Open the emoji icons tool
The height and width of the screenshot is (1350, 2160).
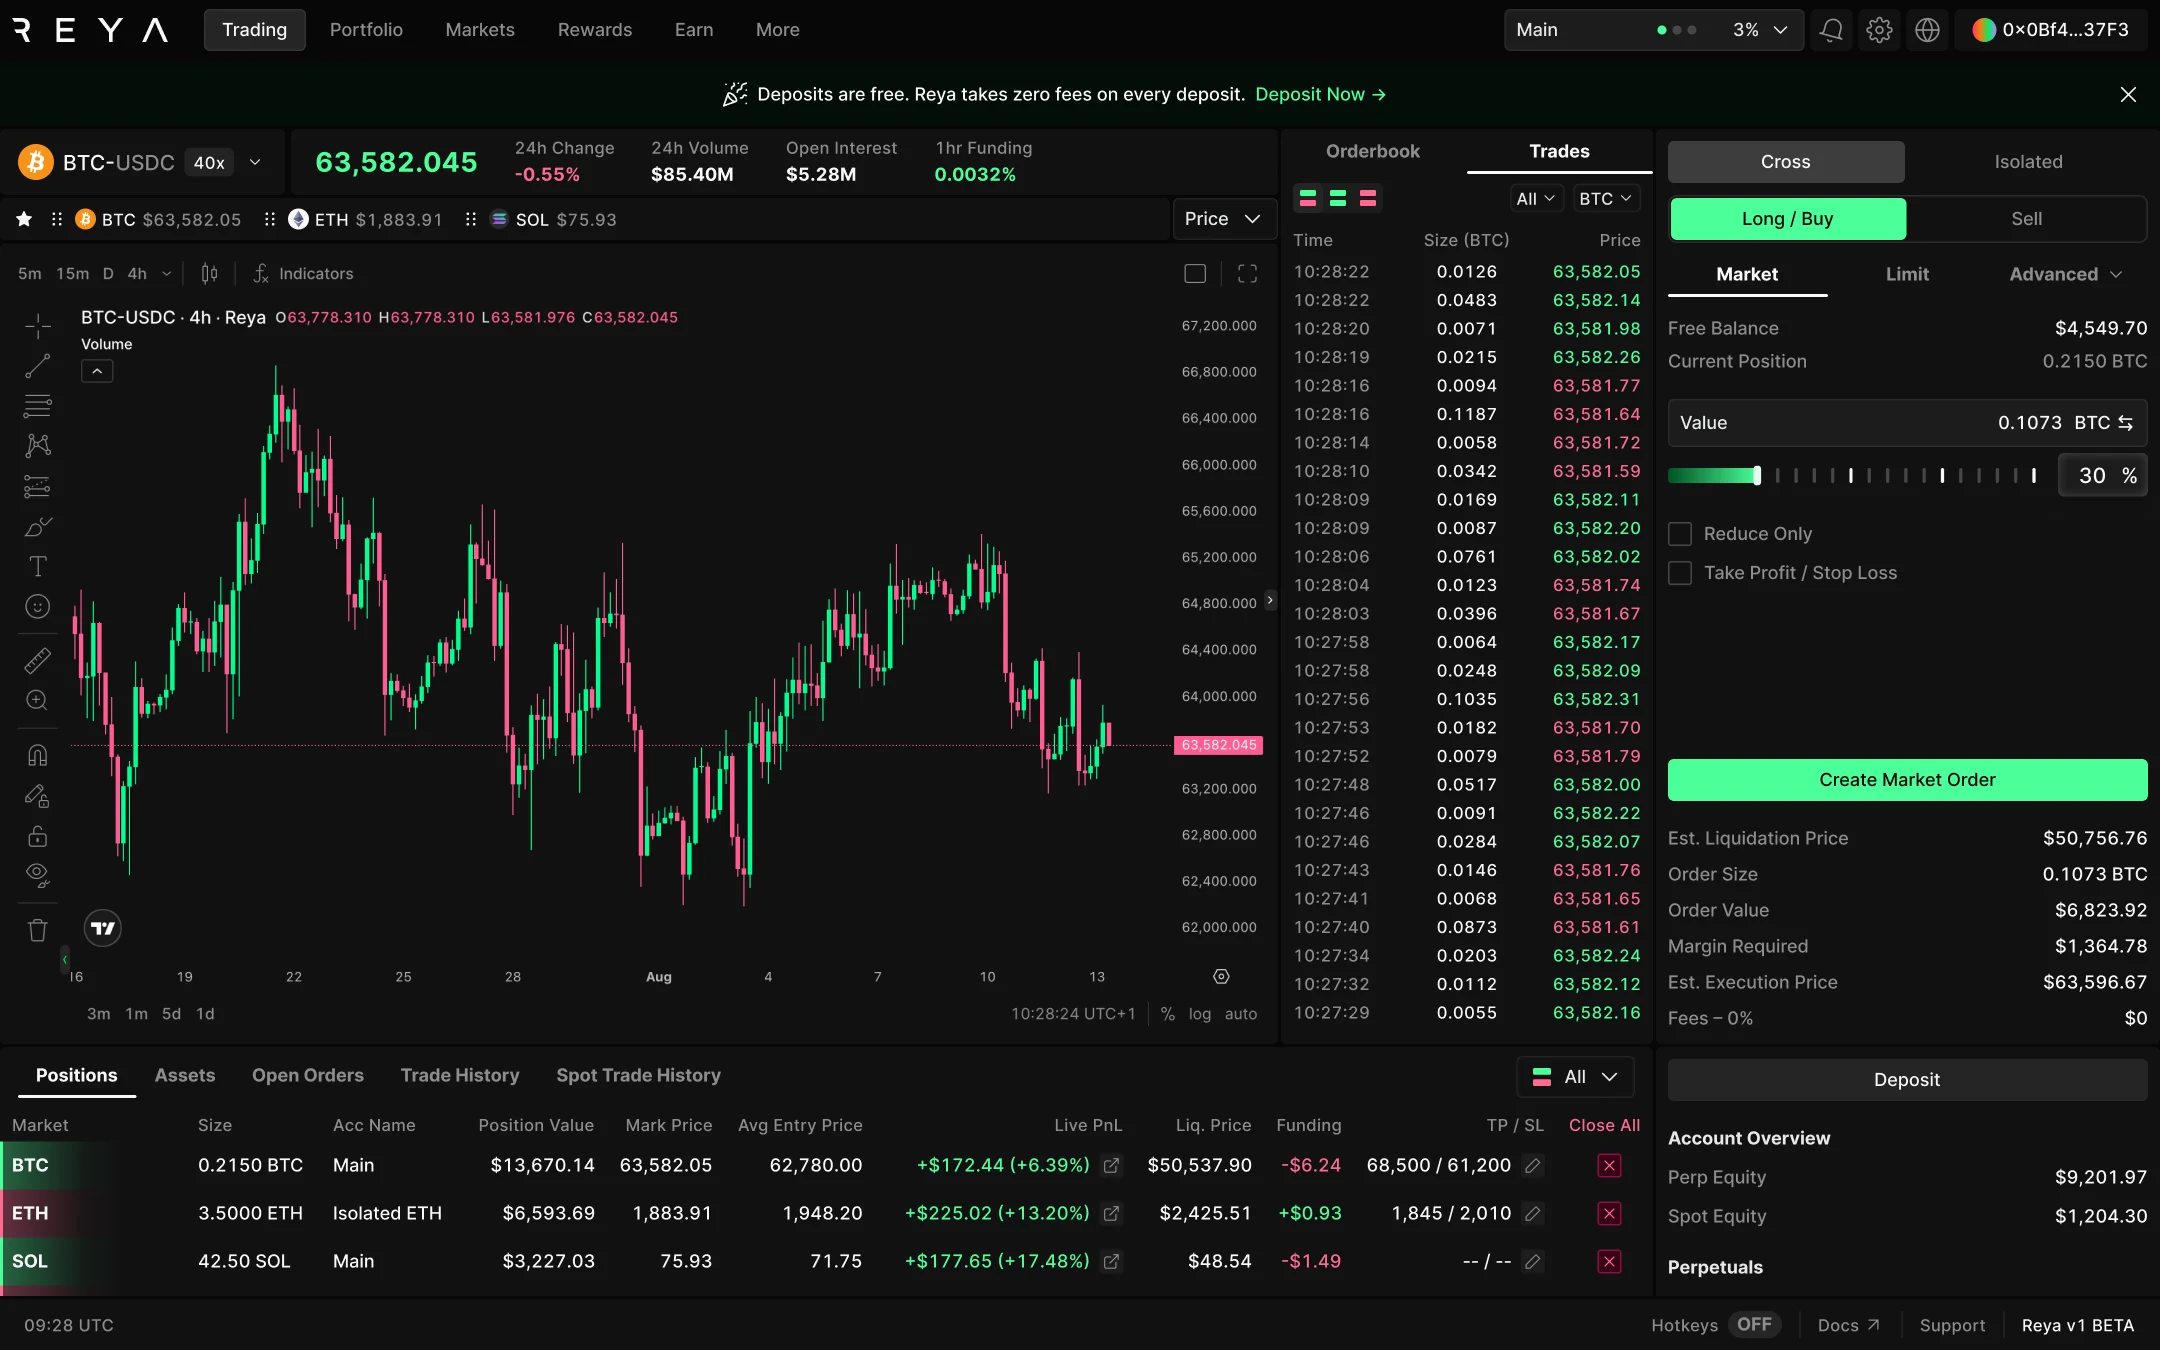point(37,606)
